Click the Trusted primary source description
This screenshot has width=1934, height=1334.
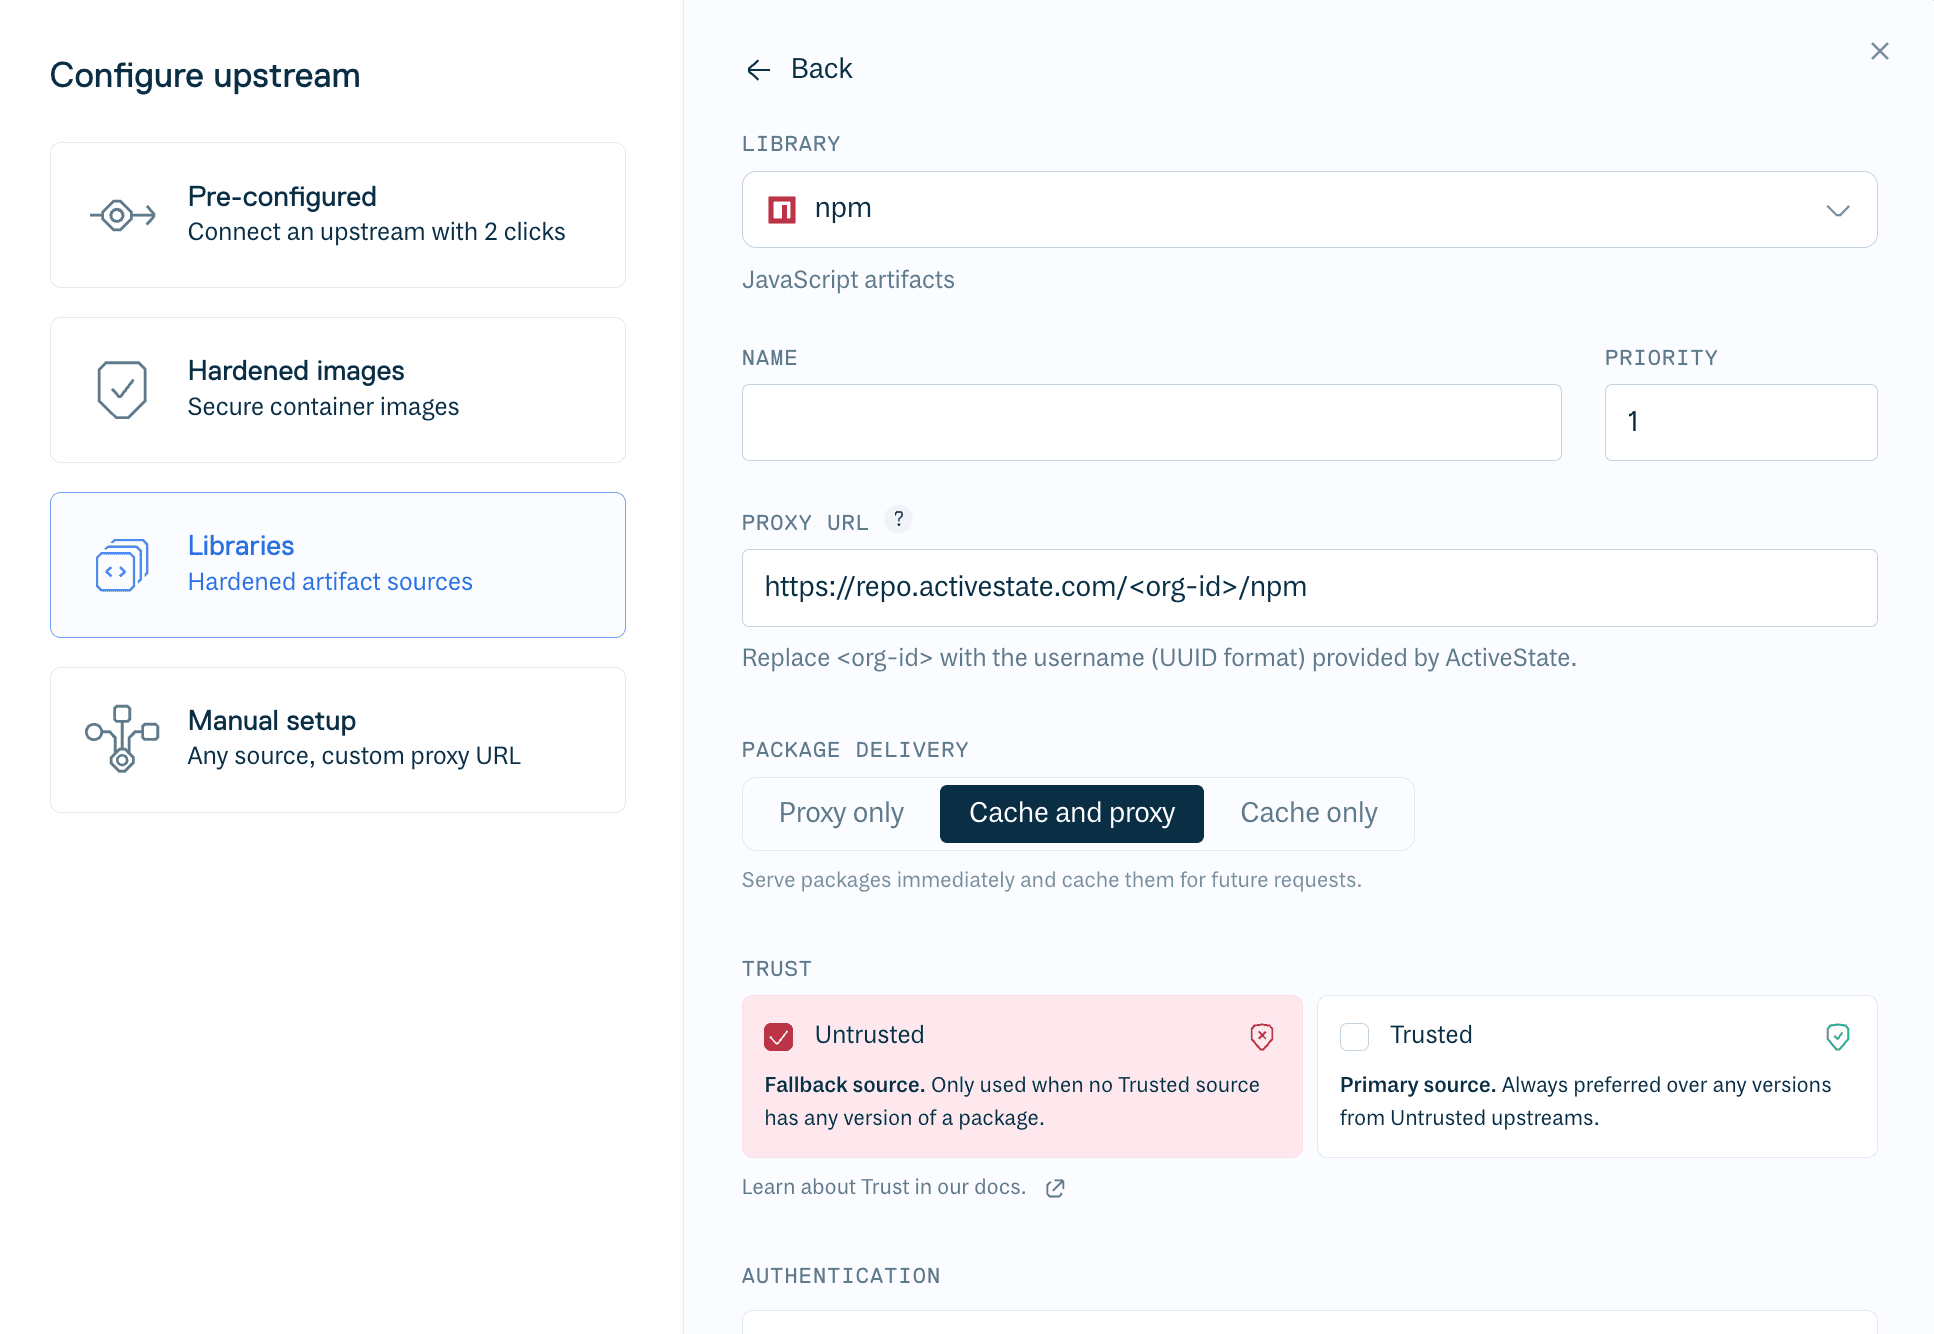click(x=1585, y=1101)
